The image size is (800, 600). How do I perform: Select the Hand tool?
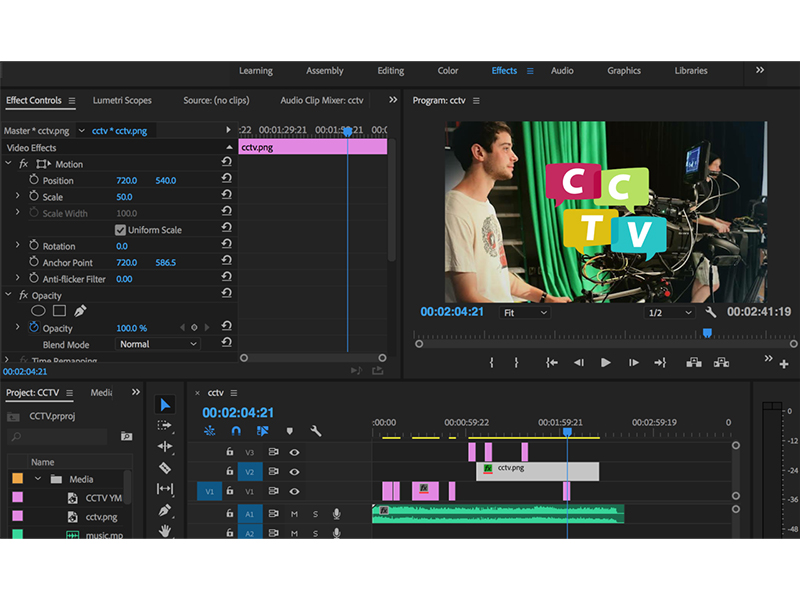tap(165, 531)
